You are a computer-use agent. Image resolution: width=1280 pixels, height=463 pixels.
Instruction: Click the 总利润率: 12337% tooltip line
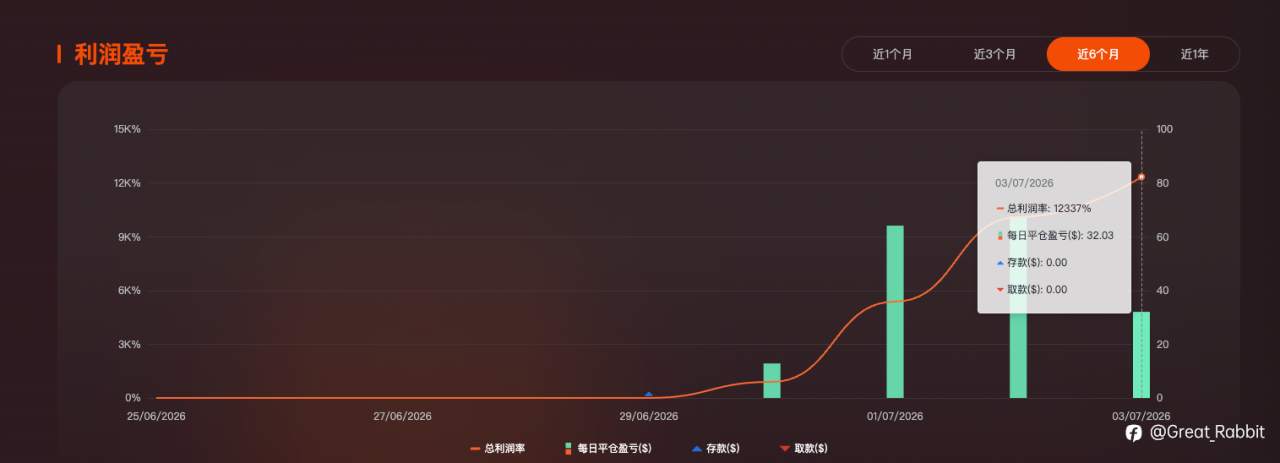[x=1043, y=209]
